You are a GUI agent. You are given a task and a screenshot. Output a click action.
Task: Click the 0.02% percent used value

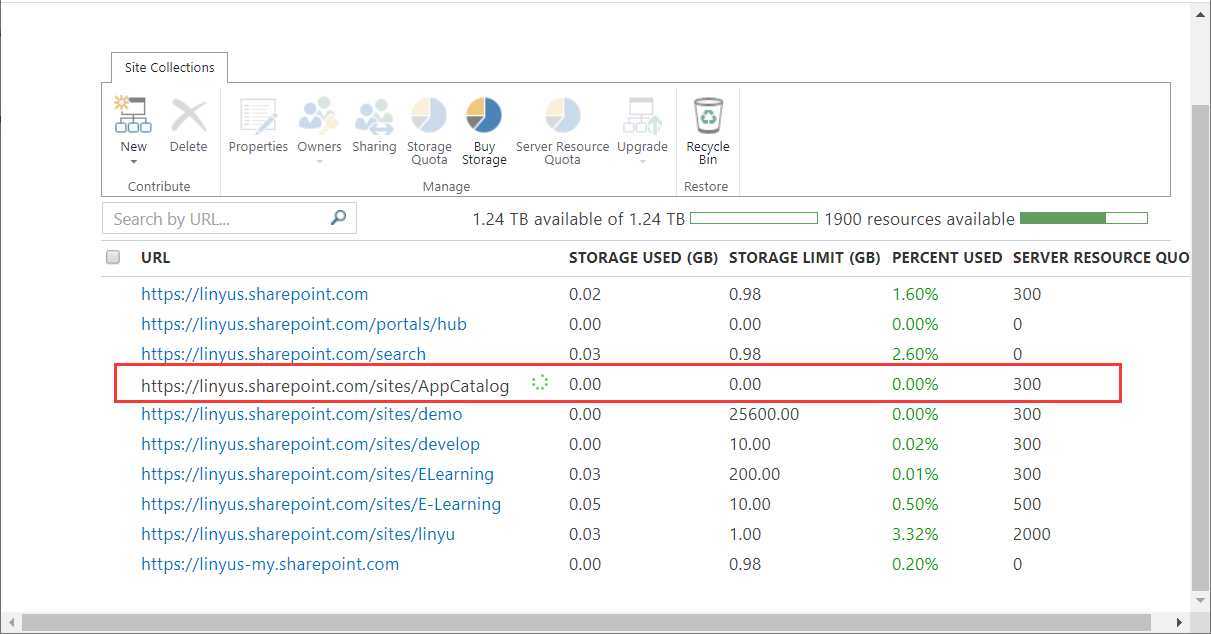(915, 444)
